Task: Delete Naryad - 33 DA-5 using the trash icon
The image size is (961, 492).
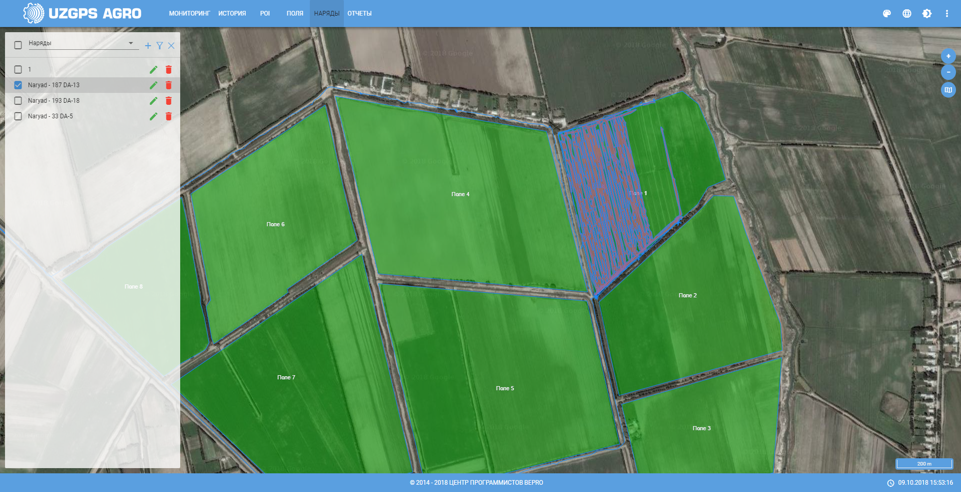Action: (168, 116)
